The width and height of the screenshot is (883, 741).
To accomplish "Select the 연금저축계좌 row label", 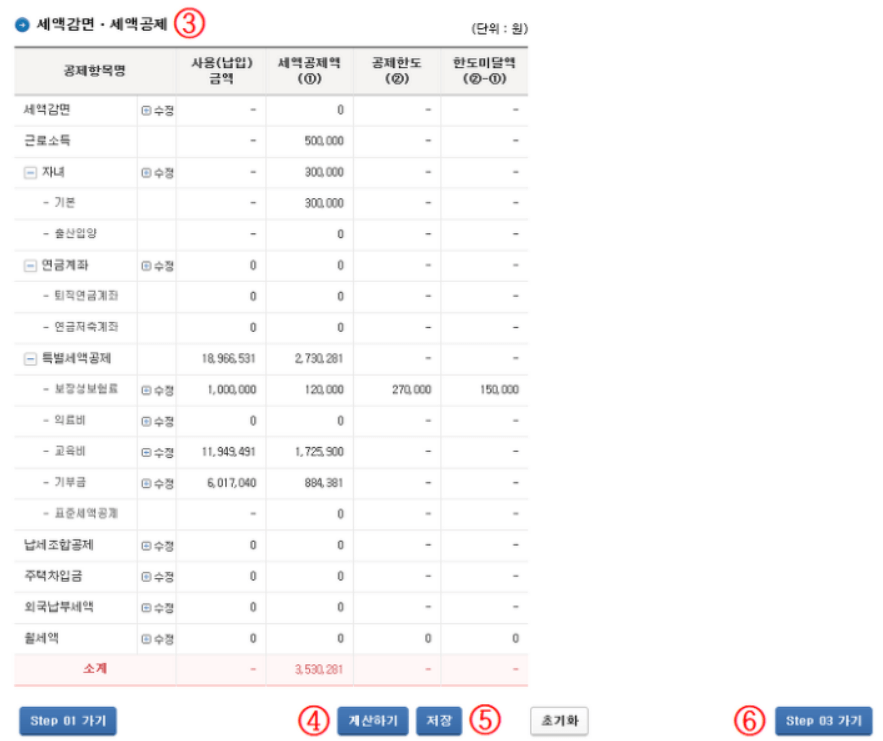I will click(86, 327).
